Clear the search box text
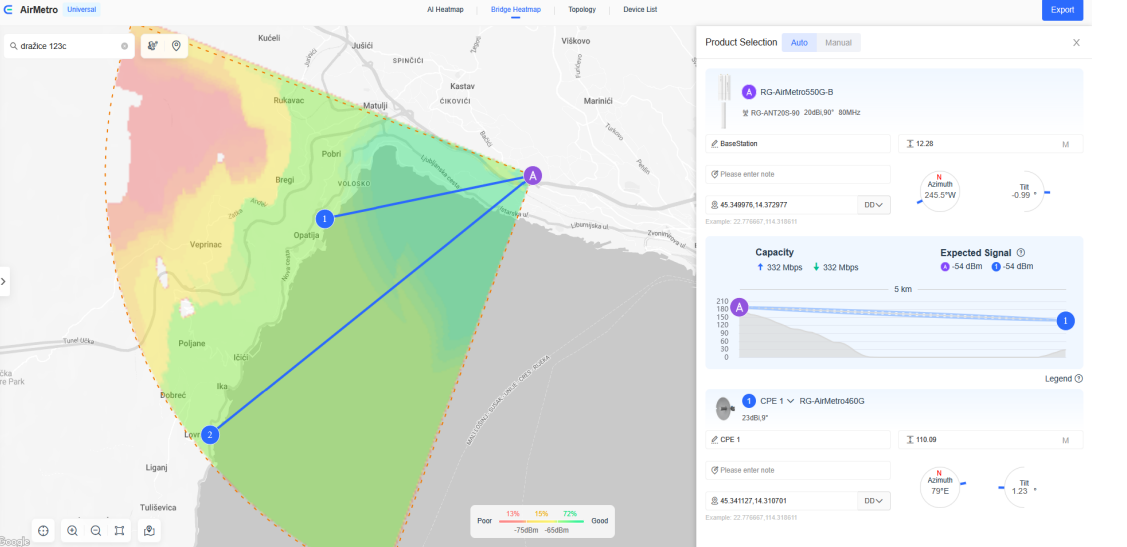 click(124, 46)
